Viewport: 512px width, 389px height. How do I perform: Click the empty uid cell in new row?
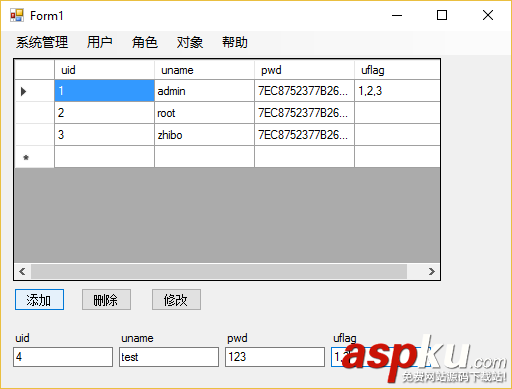click(104, 157)
